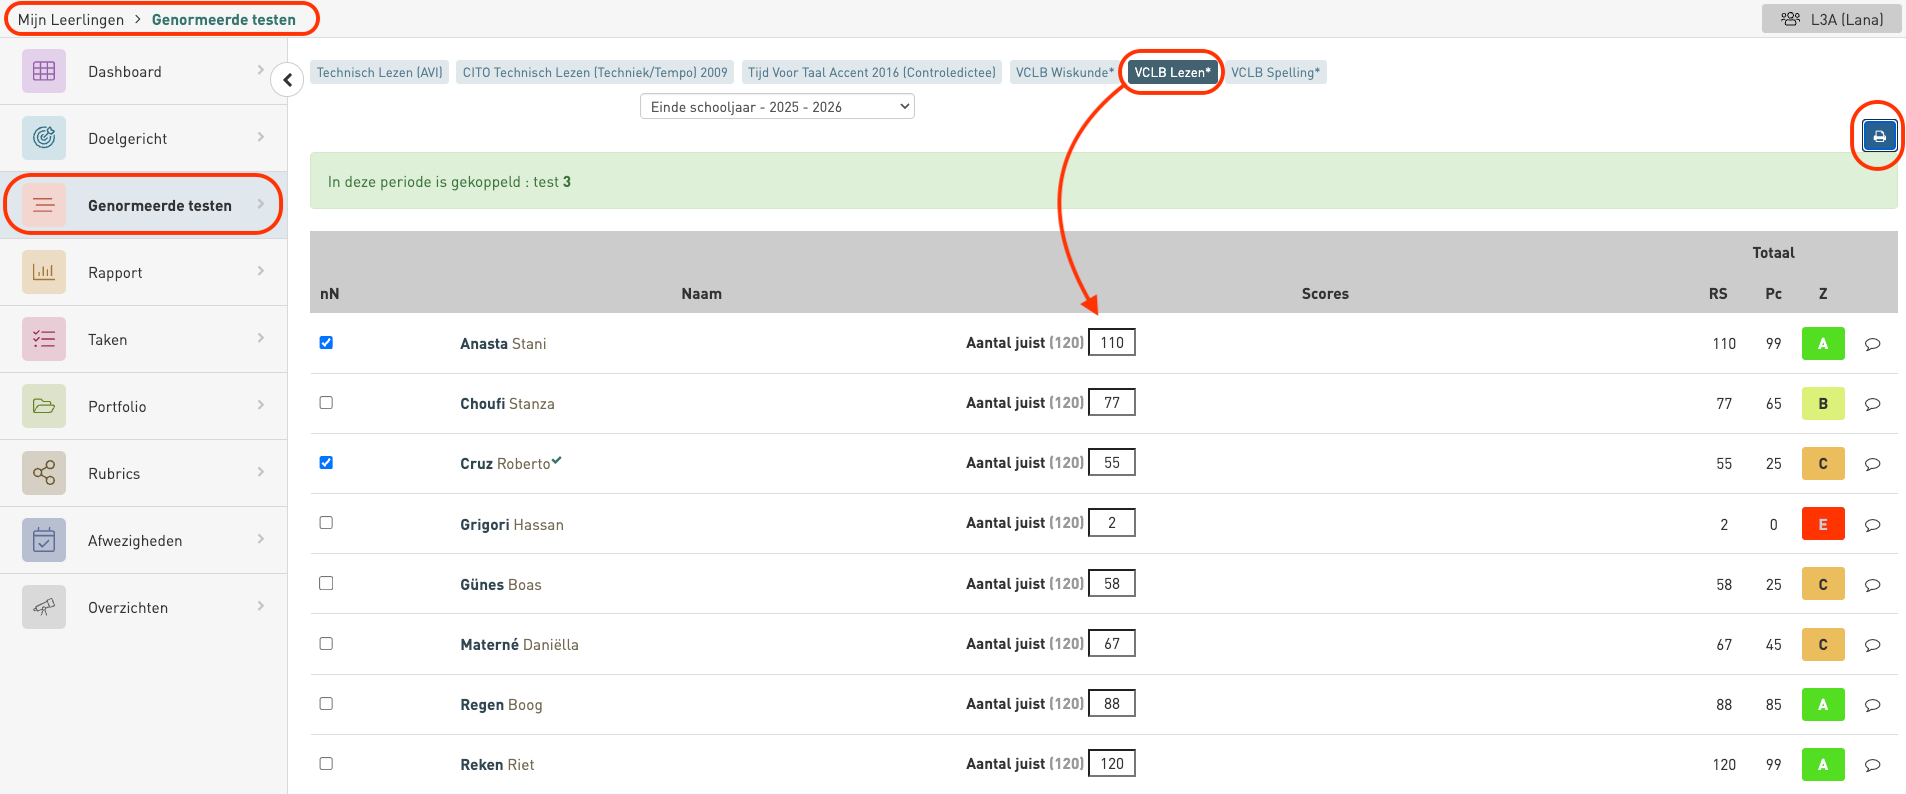Edit Aantal juist score field for Anasta Stani

(x=1112, y=342)
